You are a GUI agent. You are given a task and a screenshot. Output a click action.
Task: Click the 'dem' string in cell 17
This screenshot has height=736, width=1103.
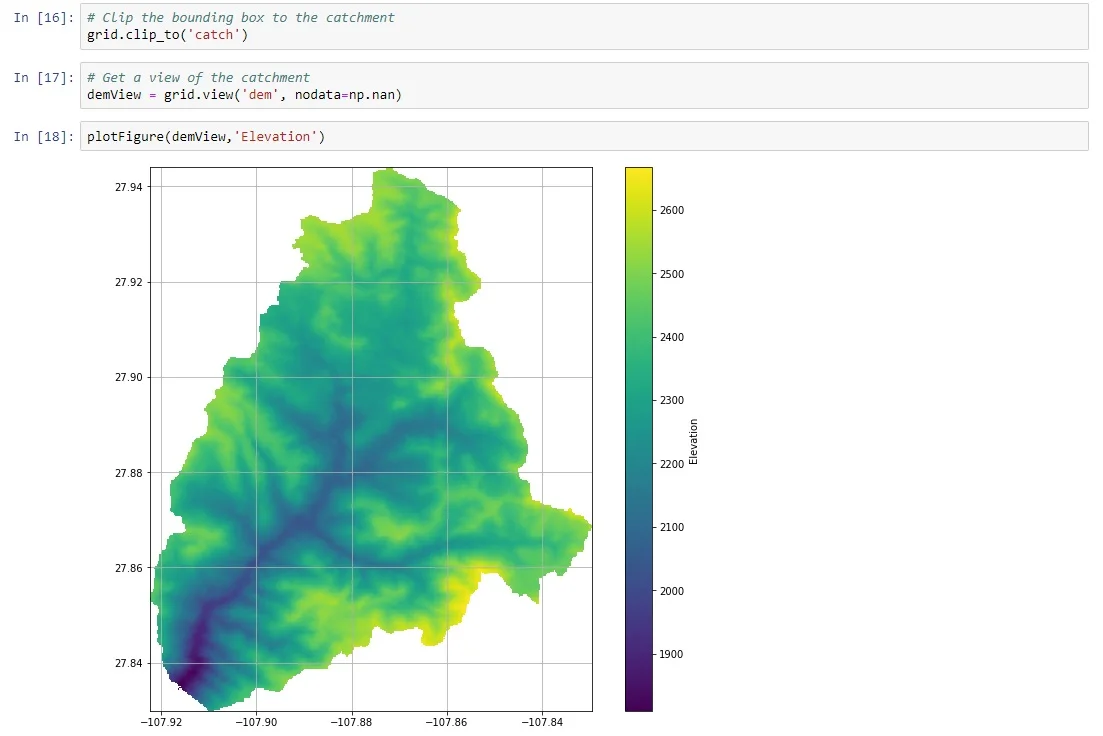tap(260, 94)
